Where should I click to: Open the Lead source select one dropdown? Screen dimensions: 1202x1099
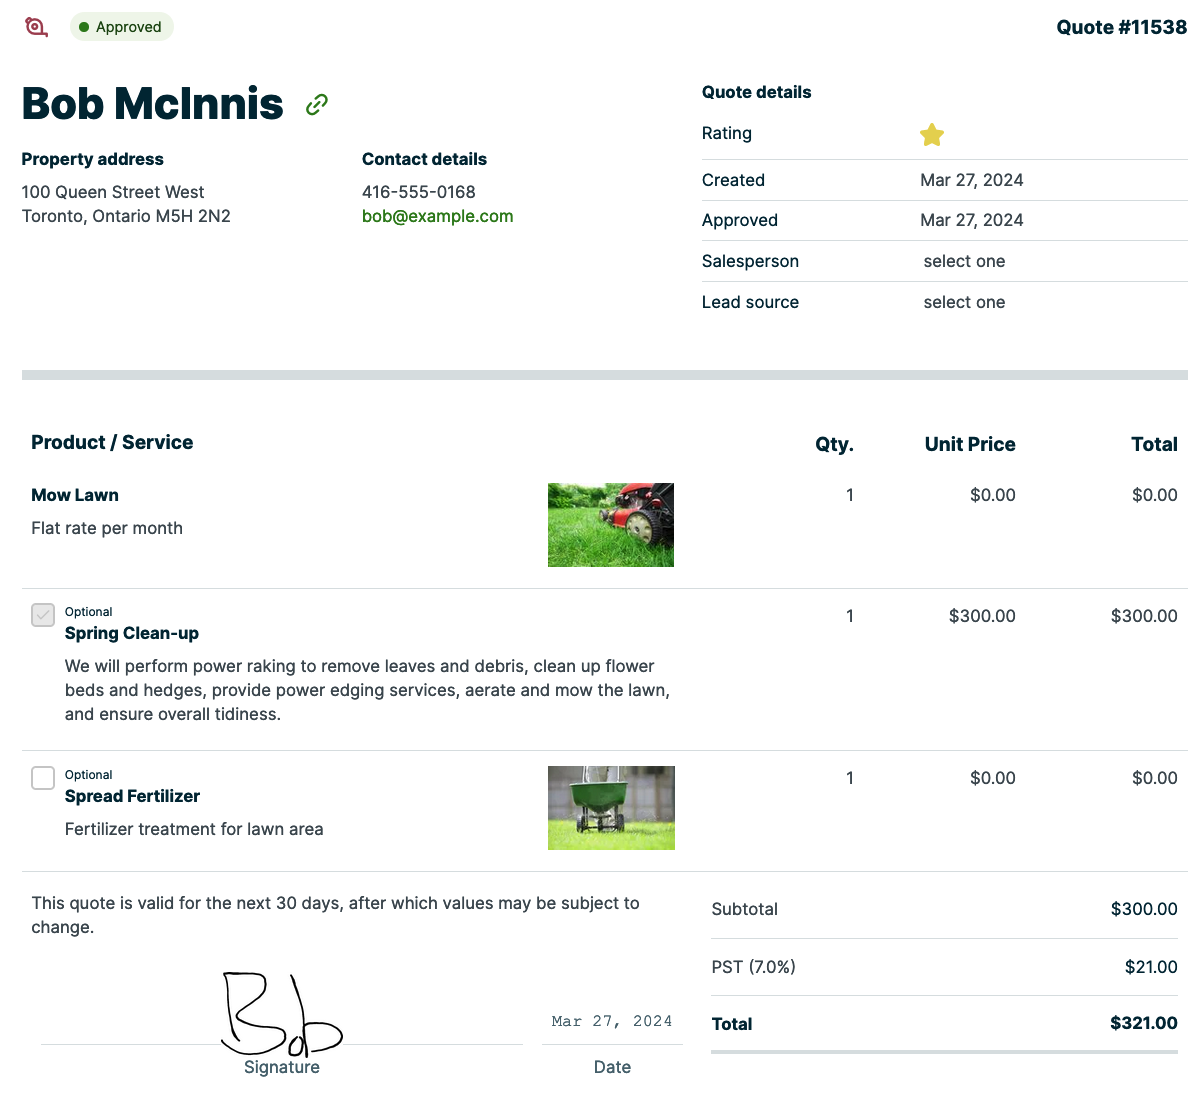click(x=964, y=302)
